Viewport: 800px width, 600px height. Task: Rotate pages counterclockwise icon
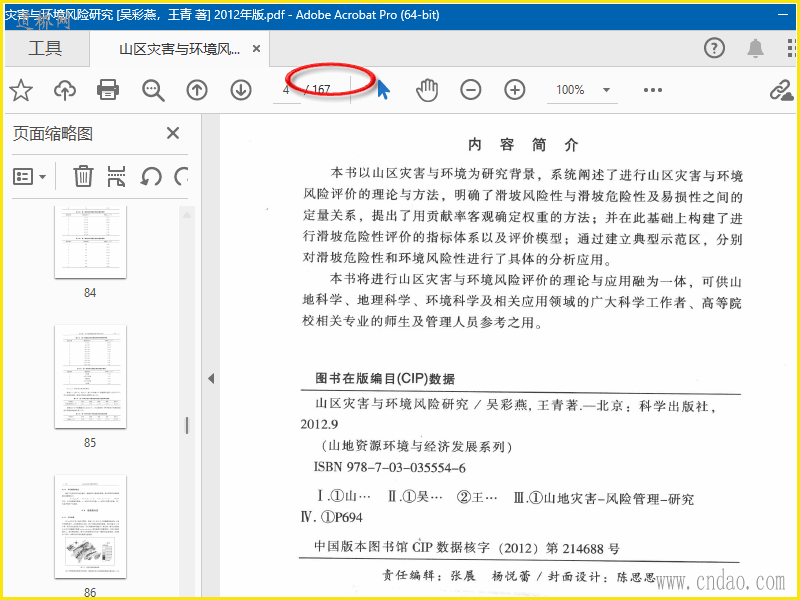[x=151, y=177]
